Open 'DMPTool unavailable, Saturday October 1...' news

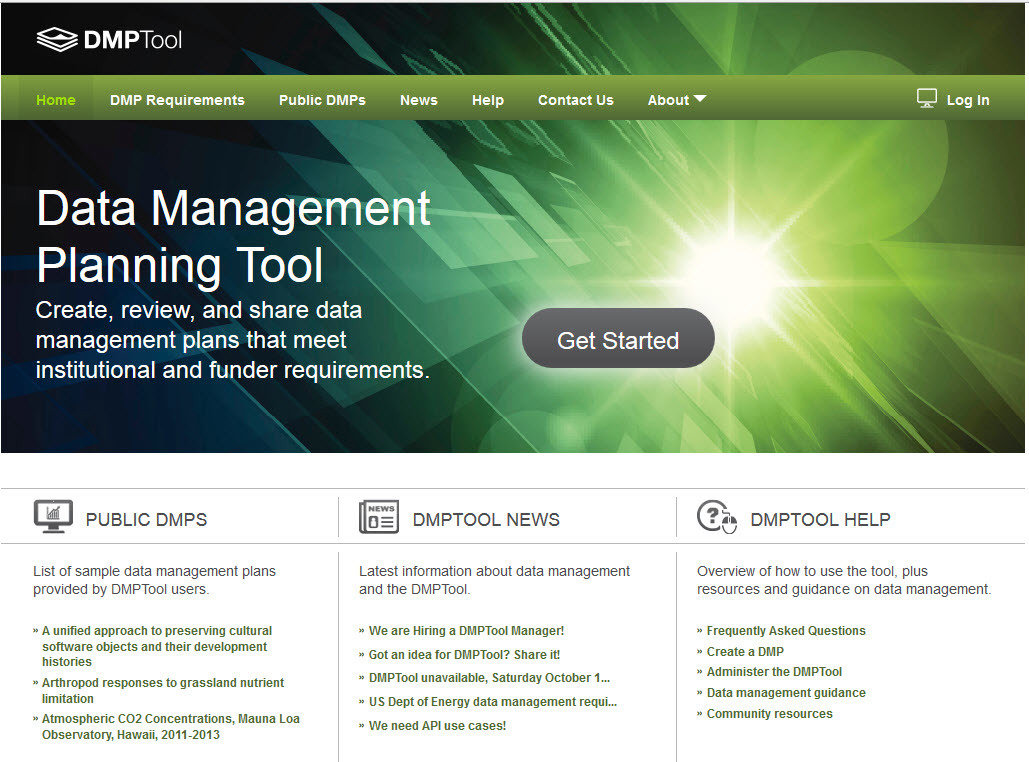tap(489, 677)
